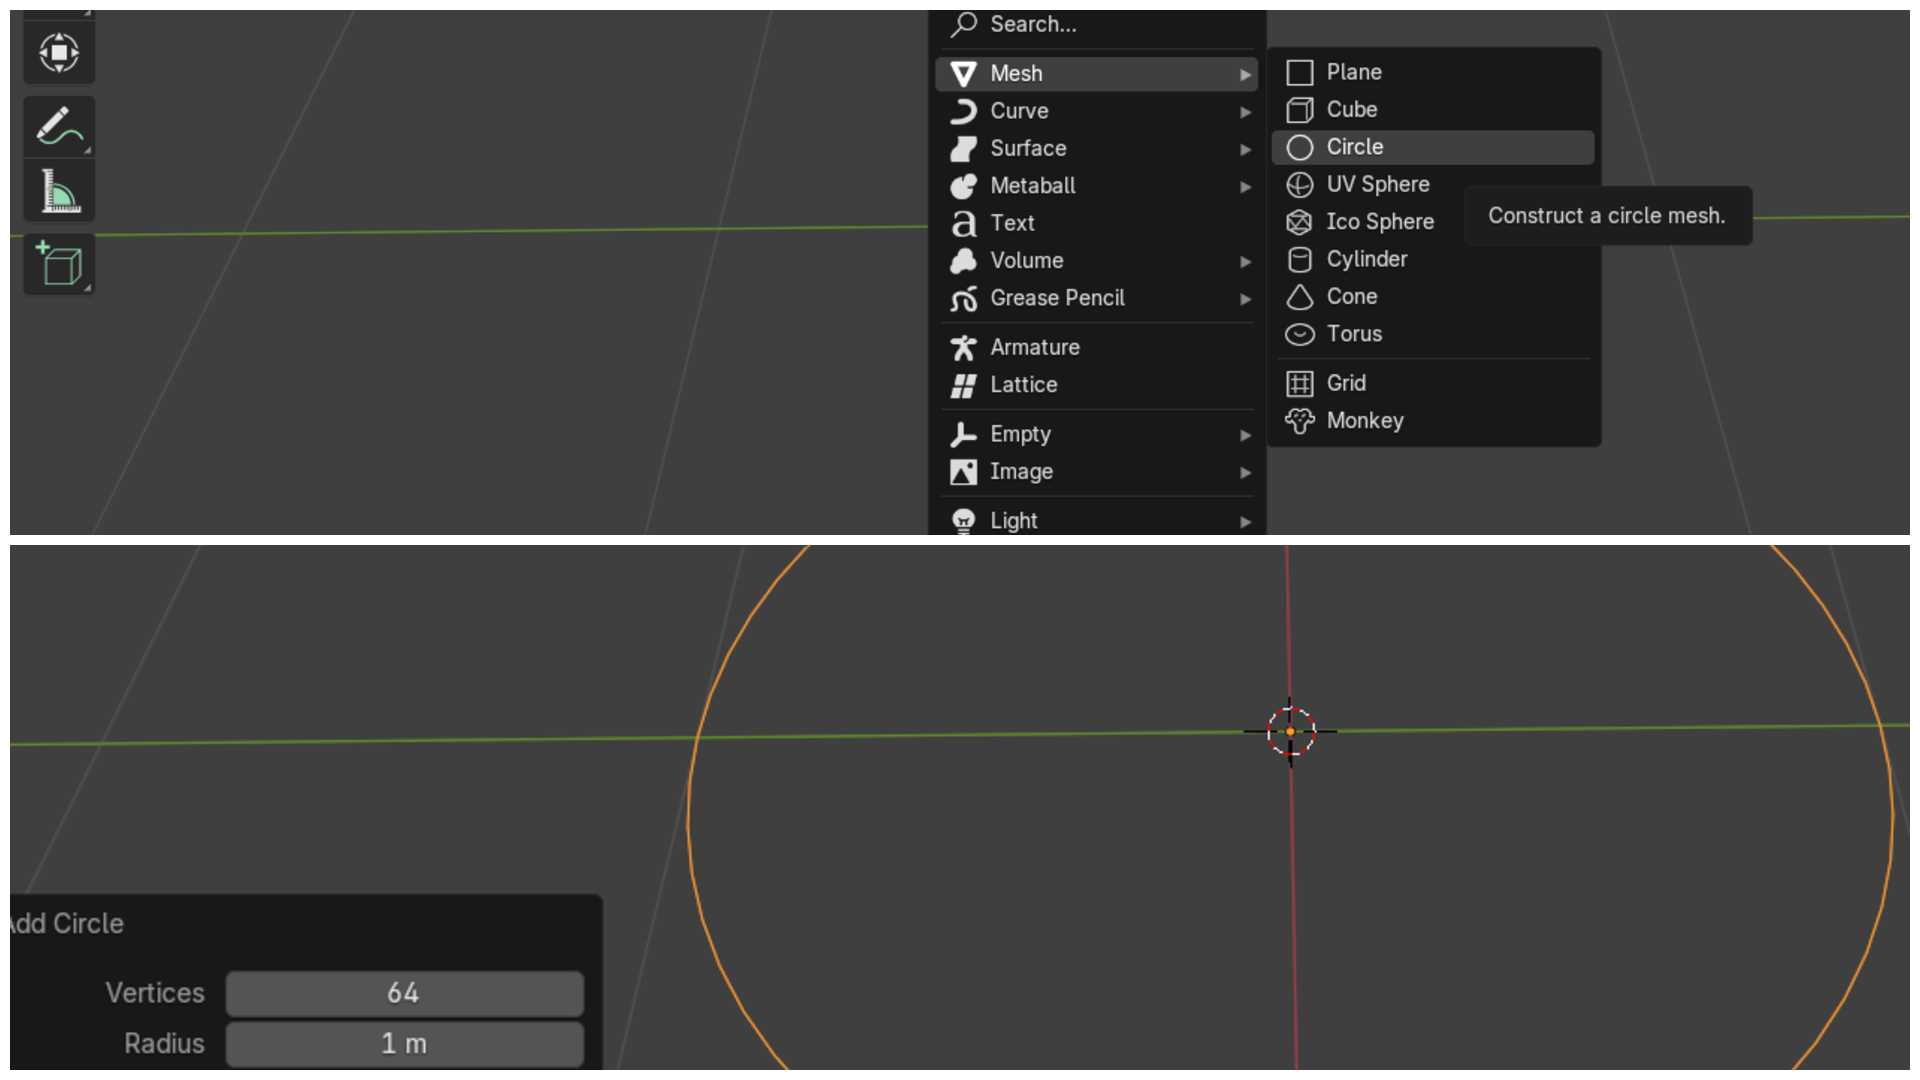Select the Measure ruler tool
This screenshot has height=1080, width=1920.
pyautogui.click(x=59, y=191)
